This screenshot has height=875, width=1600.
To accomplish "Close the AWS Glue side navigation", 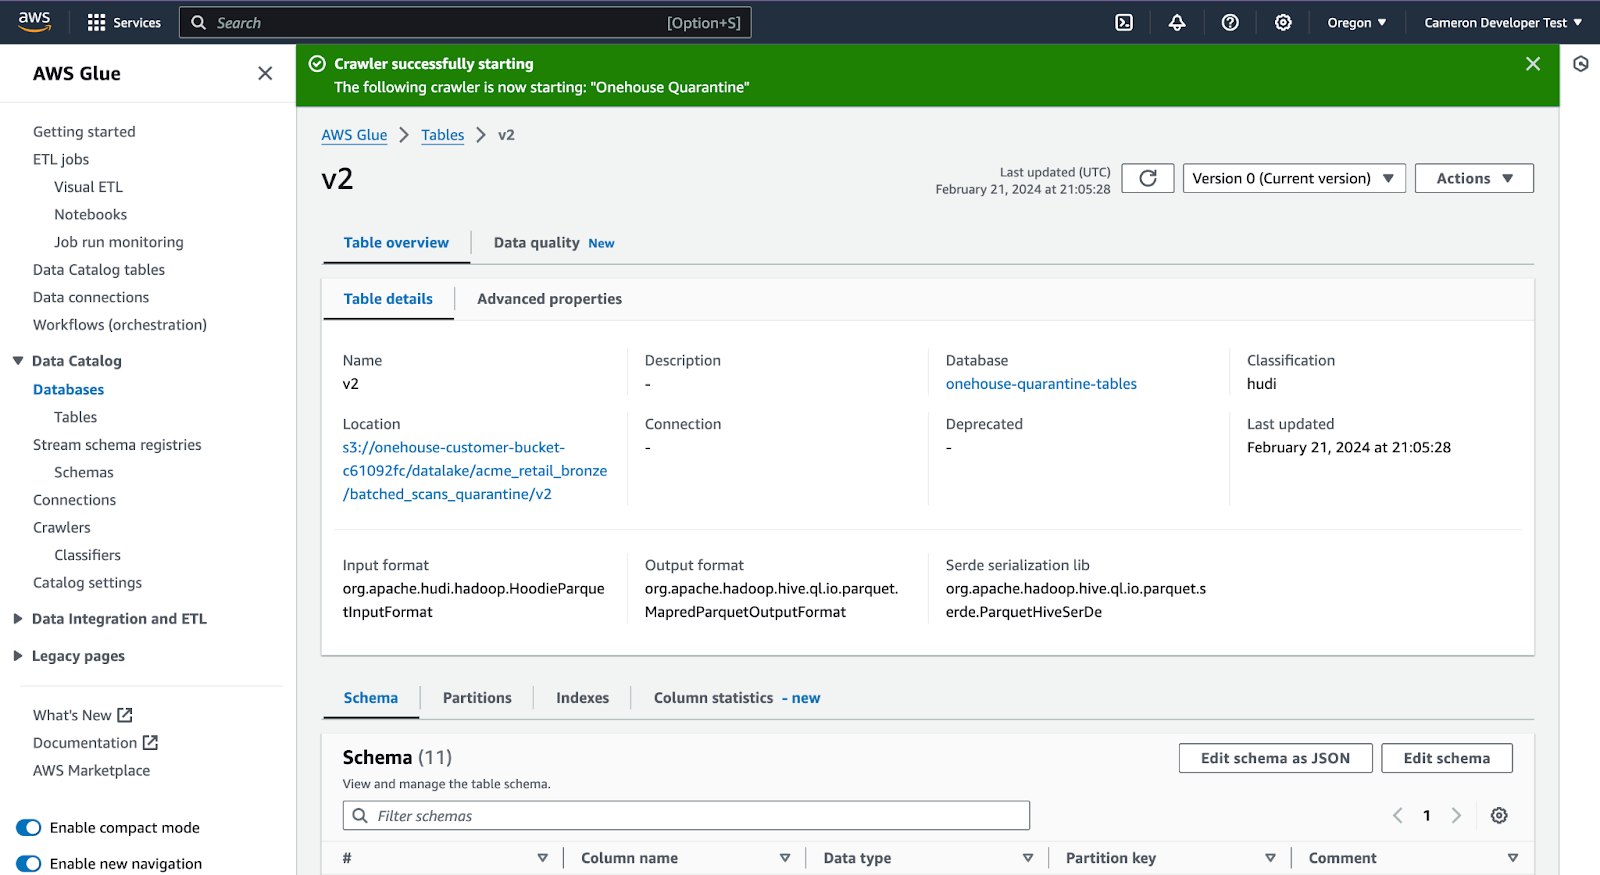I will (265, 73).
